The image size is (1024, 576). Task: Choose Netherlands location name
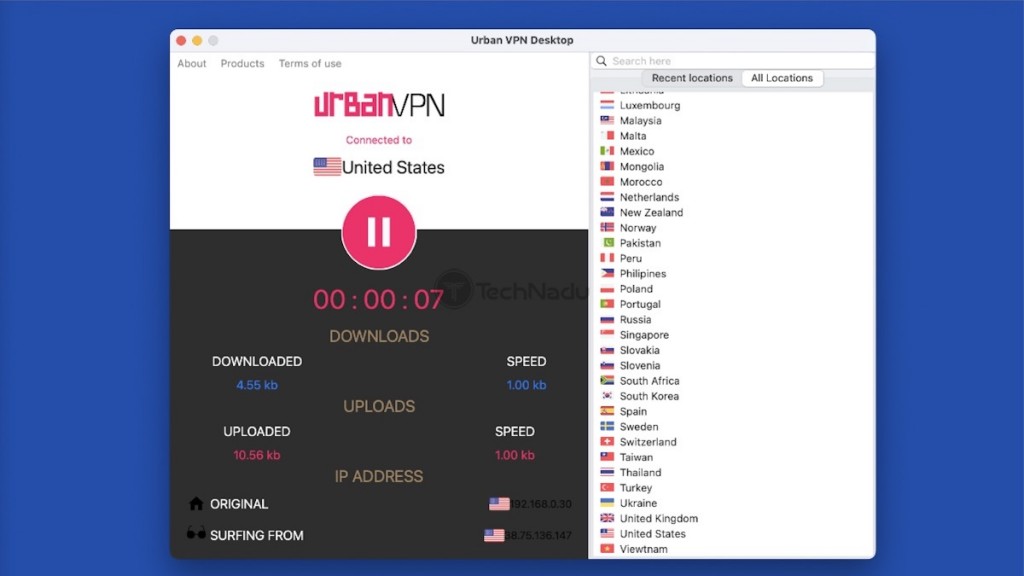pyautogui.click(x=649, y=197)
